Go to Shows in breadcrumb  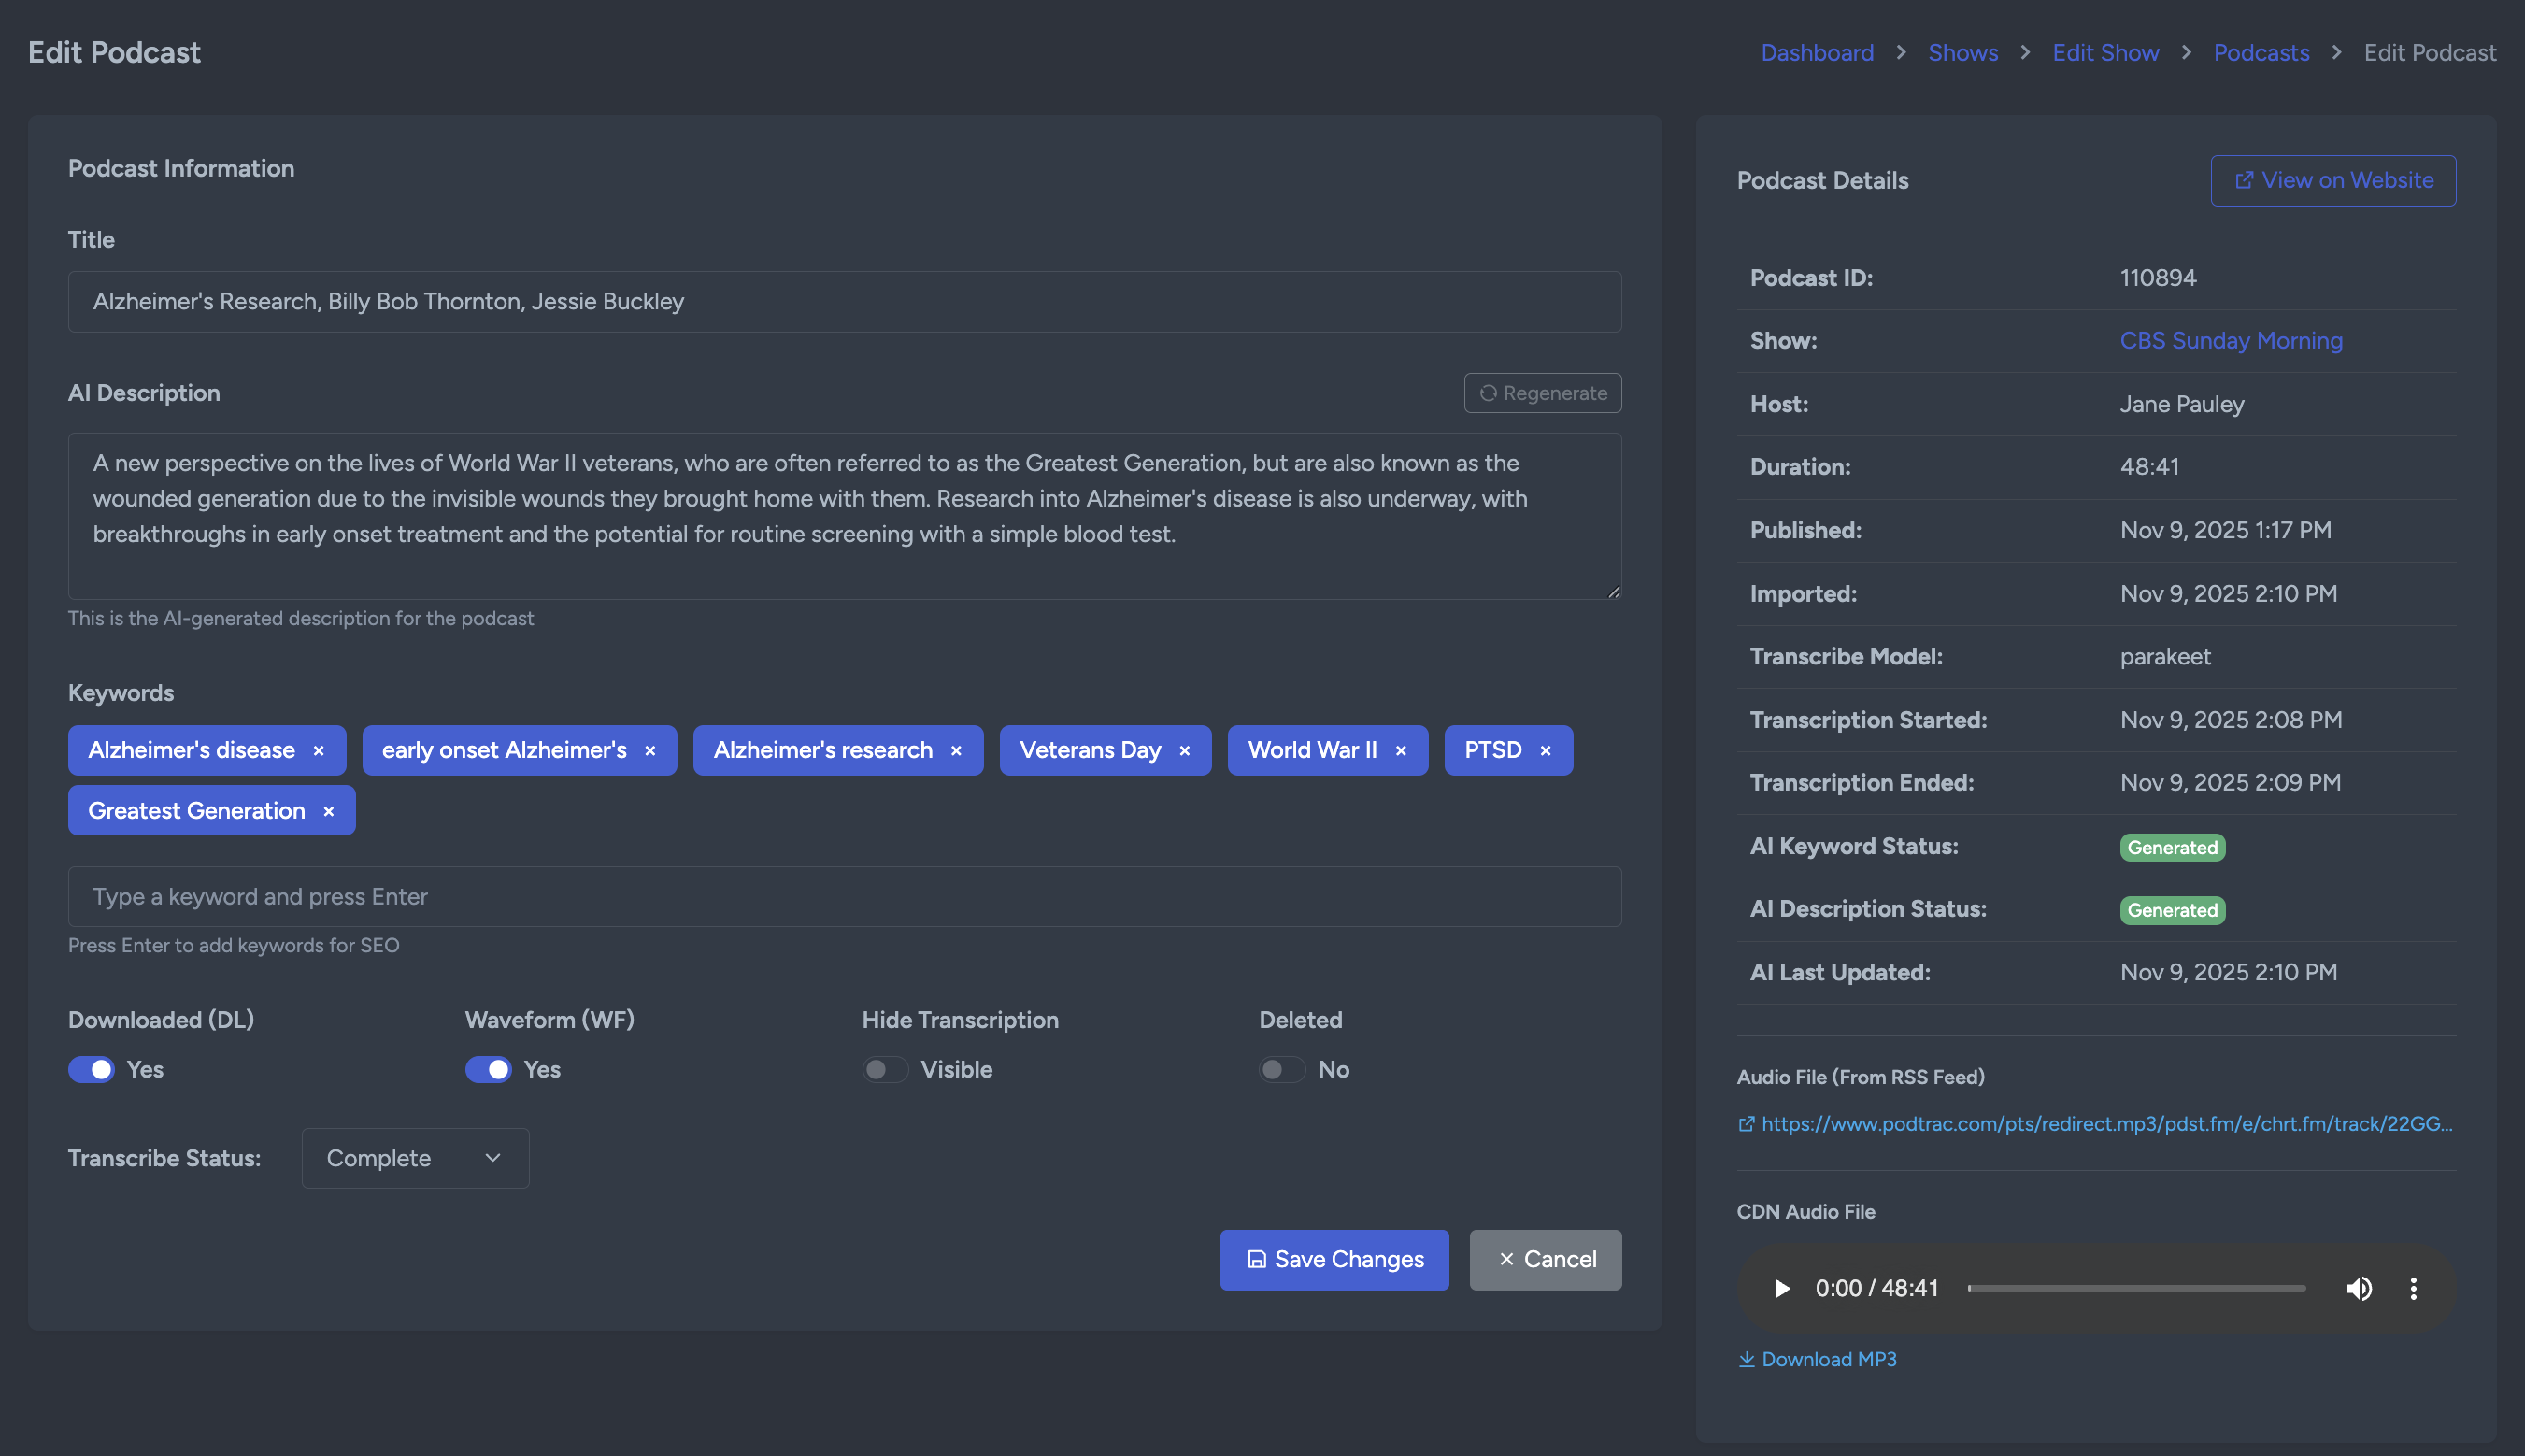1962,53
